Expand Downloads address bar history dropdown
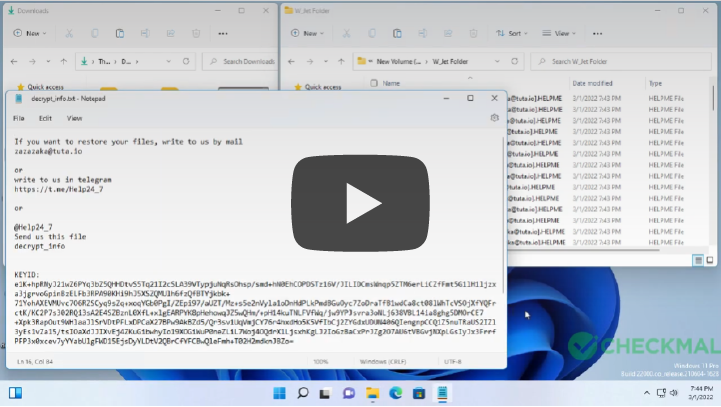The width and height of the screenshot is (721, 407). [x=168, y=61]
